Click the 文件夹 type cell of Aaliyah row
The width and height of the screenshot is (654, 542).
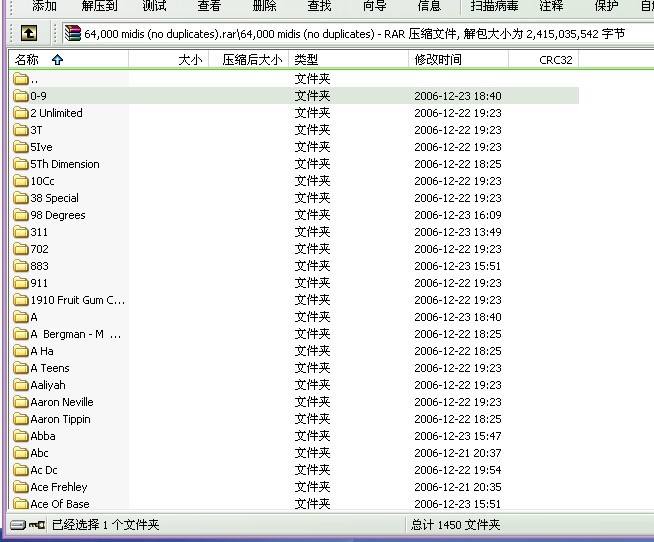click(x=312, y=385)
